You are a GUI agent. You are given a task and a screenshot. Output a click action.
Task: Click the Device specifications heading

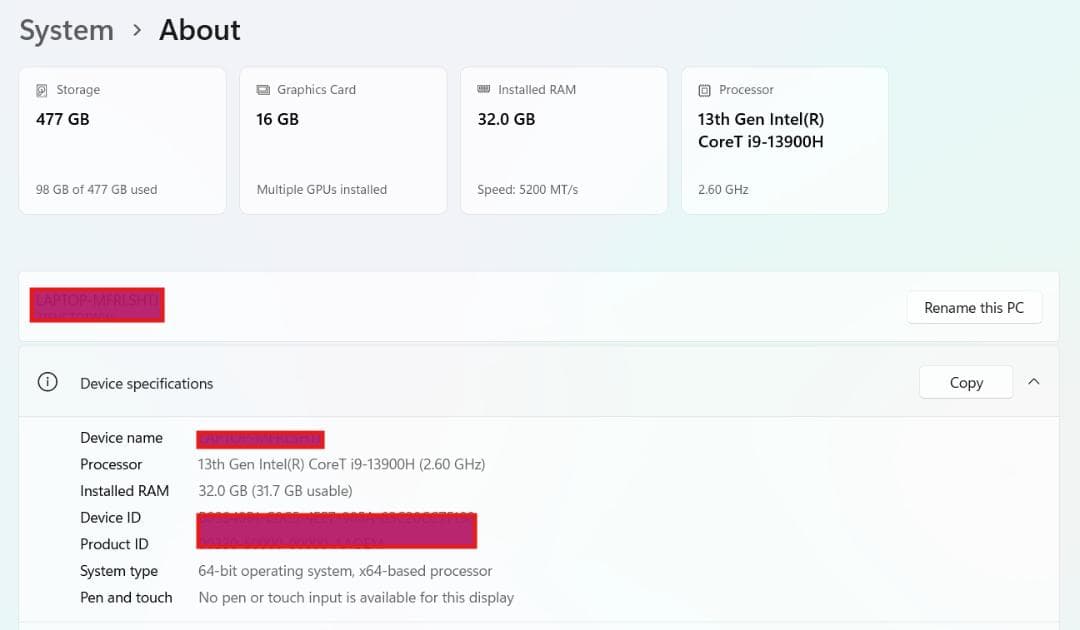click(147, 383)
